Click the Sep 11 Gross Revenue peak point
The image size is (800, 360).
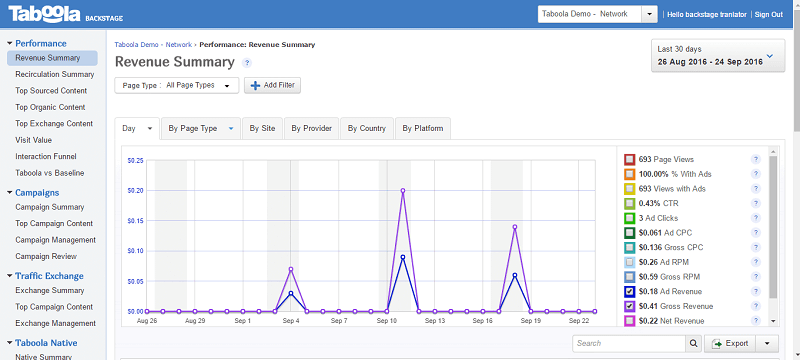click(x=403, y=191)
